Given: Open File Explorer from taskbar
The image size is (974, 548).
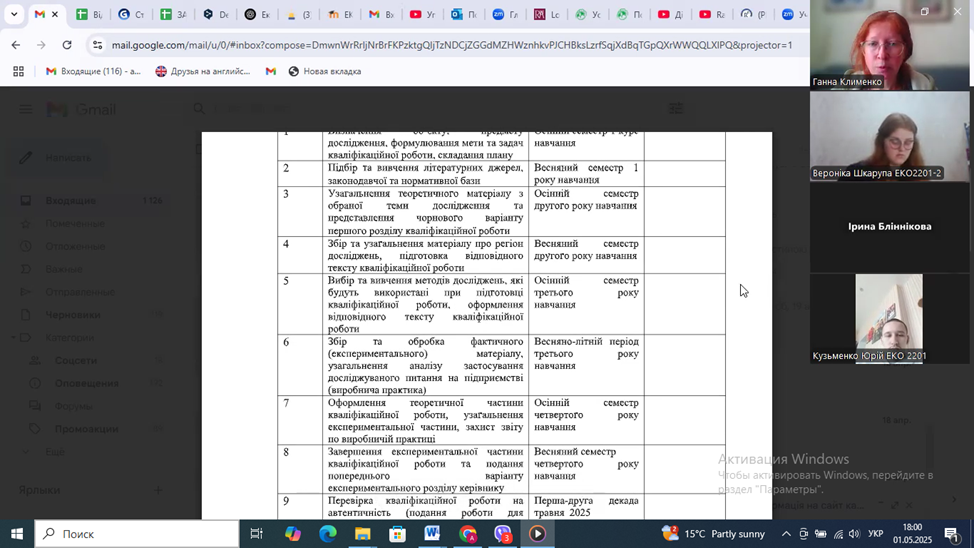Looking at the screenshot, I should [x=362, y=534].
